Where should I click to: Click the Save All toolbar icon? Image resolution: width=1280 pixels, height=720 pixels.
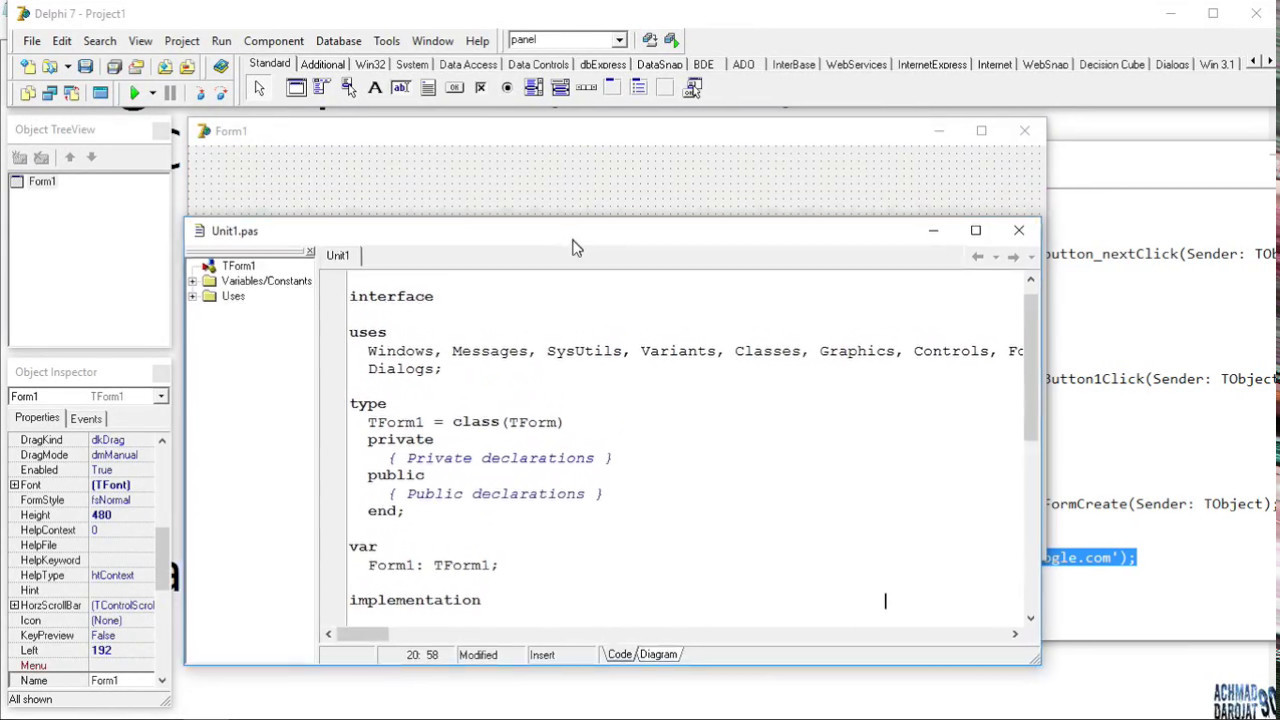(114, 67)
